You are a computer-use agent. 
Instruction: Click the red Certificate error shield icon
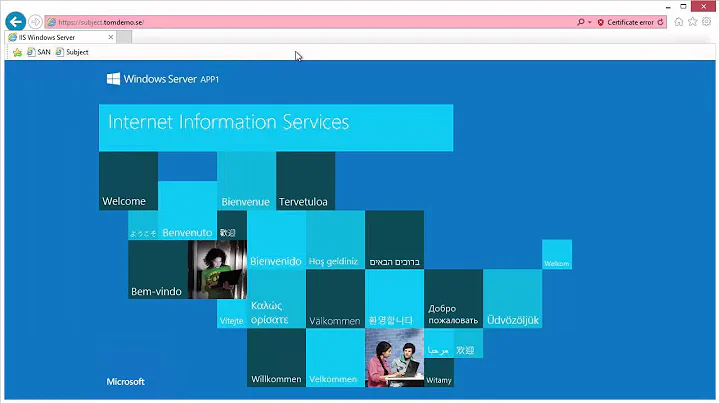click(x=601, y=22)
